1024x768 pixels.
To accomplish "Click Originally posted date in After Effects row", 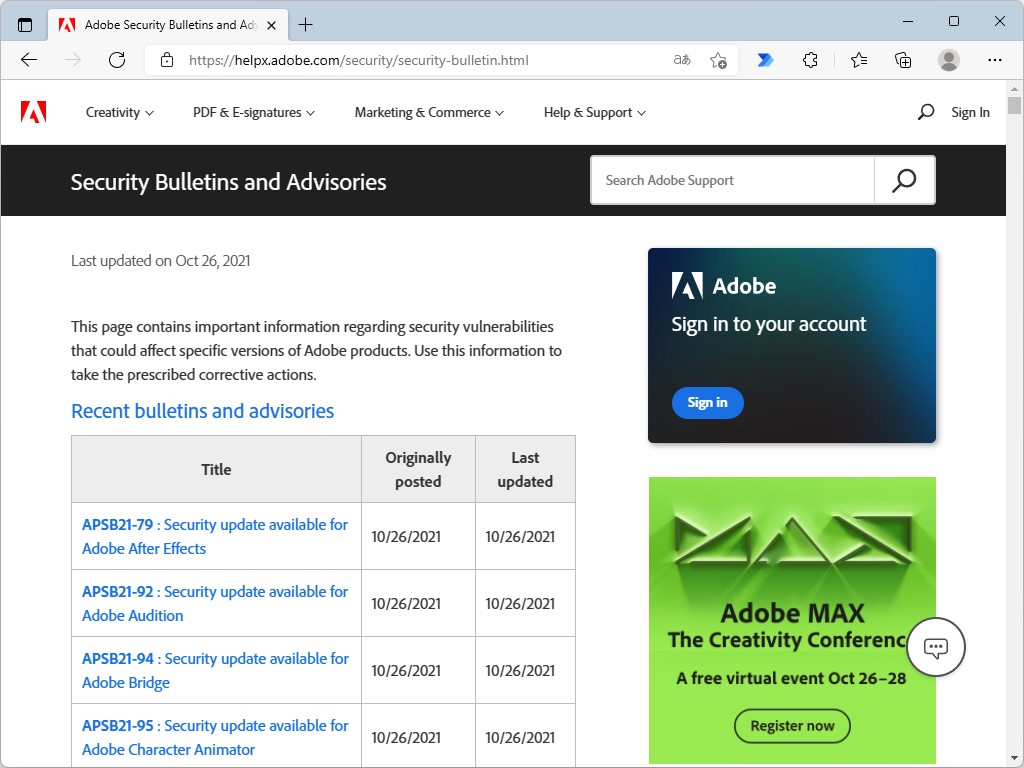I will [x=406, y=537].
